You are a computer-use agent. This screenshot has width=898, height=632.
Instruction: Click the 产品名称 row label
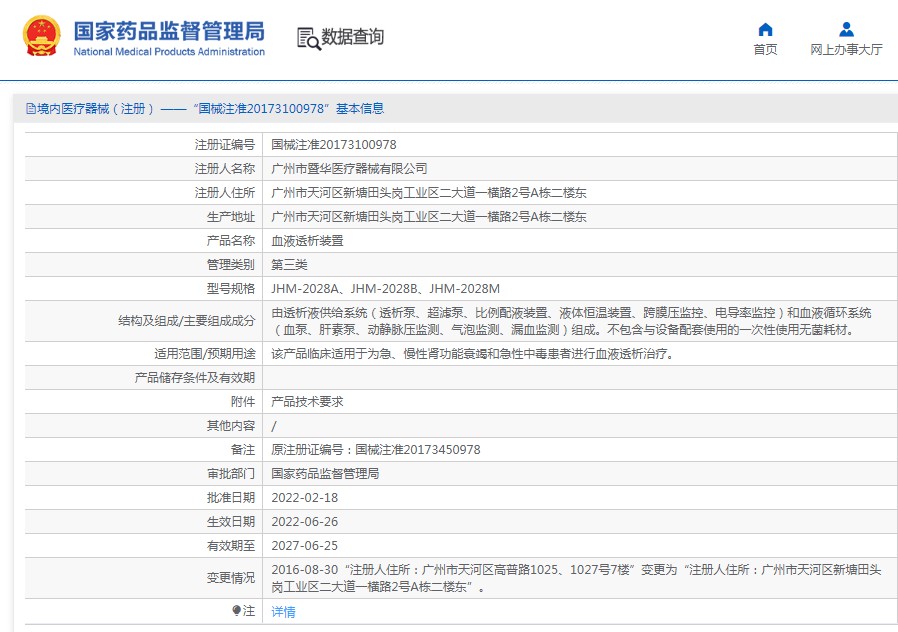(231, 241)
